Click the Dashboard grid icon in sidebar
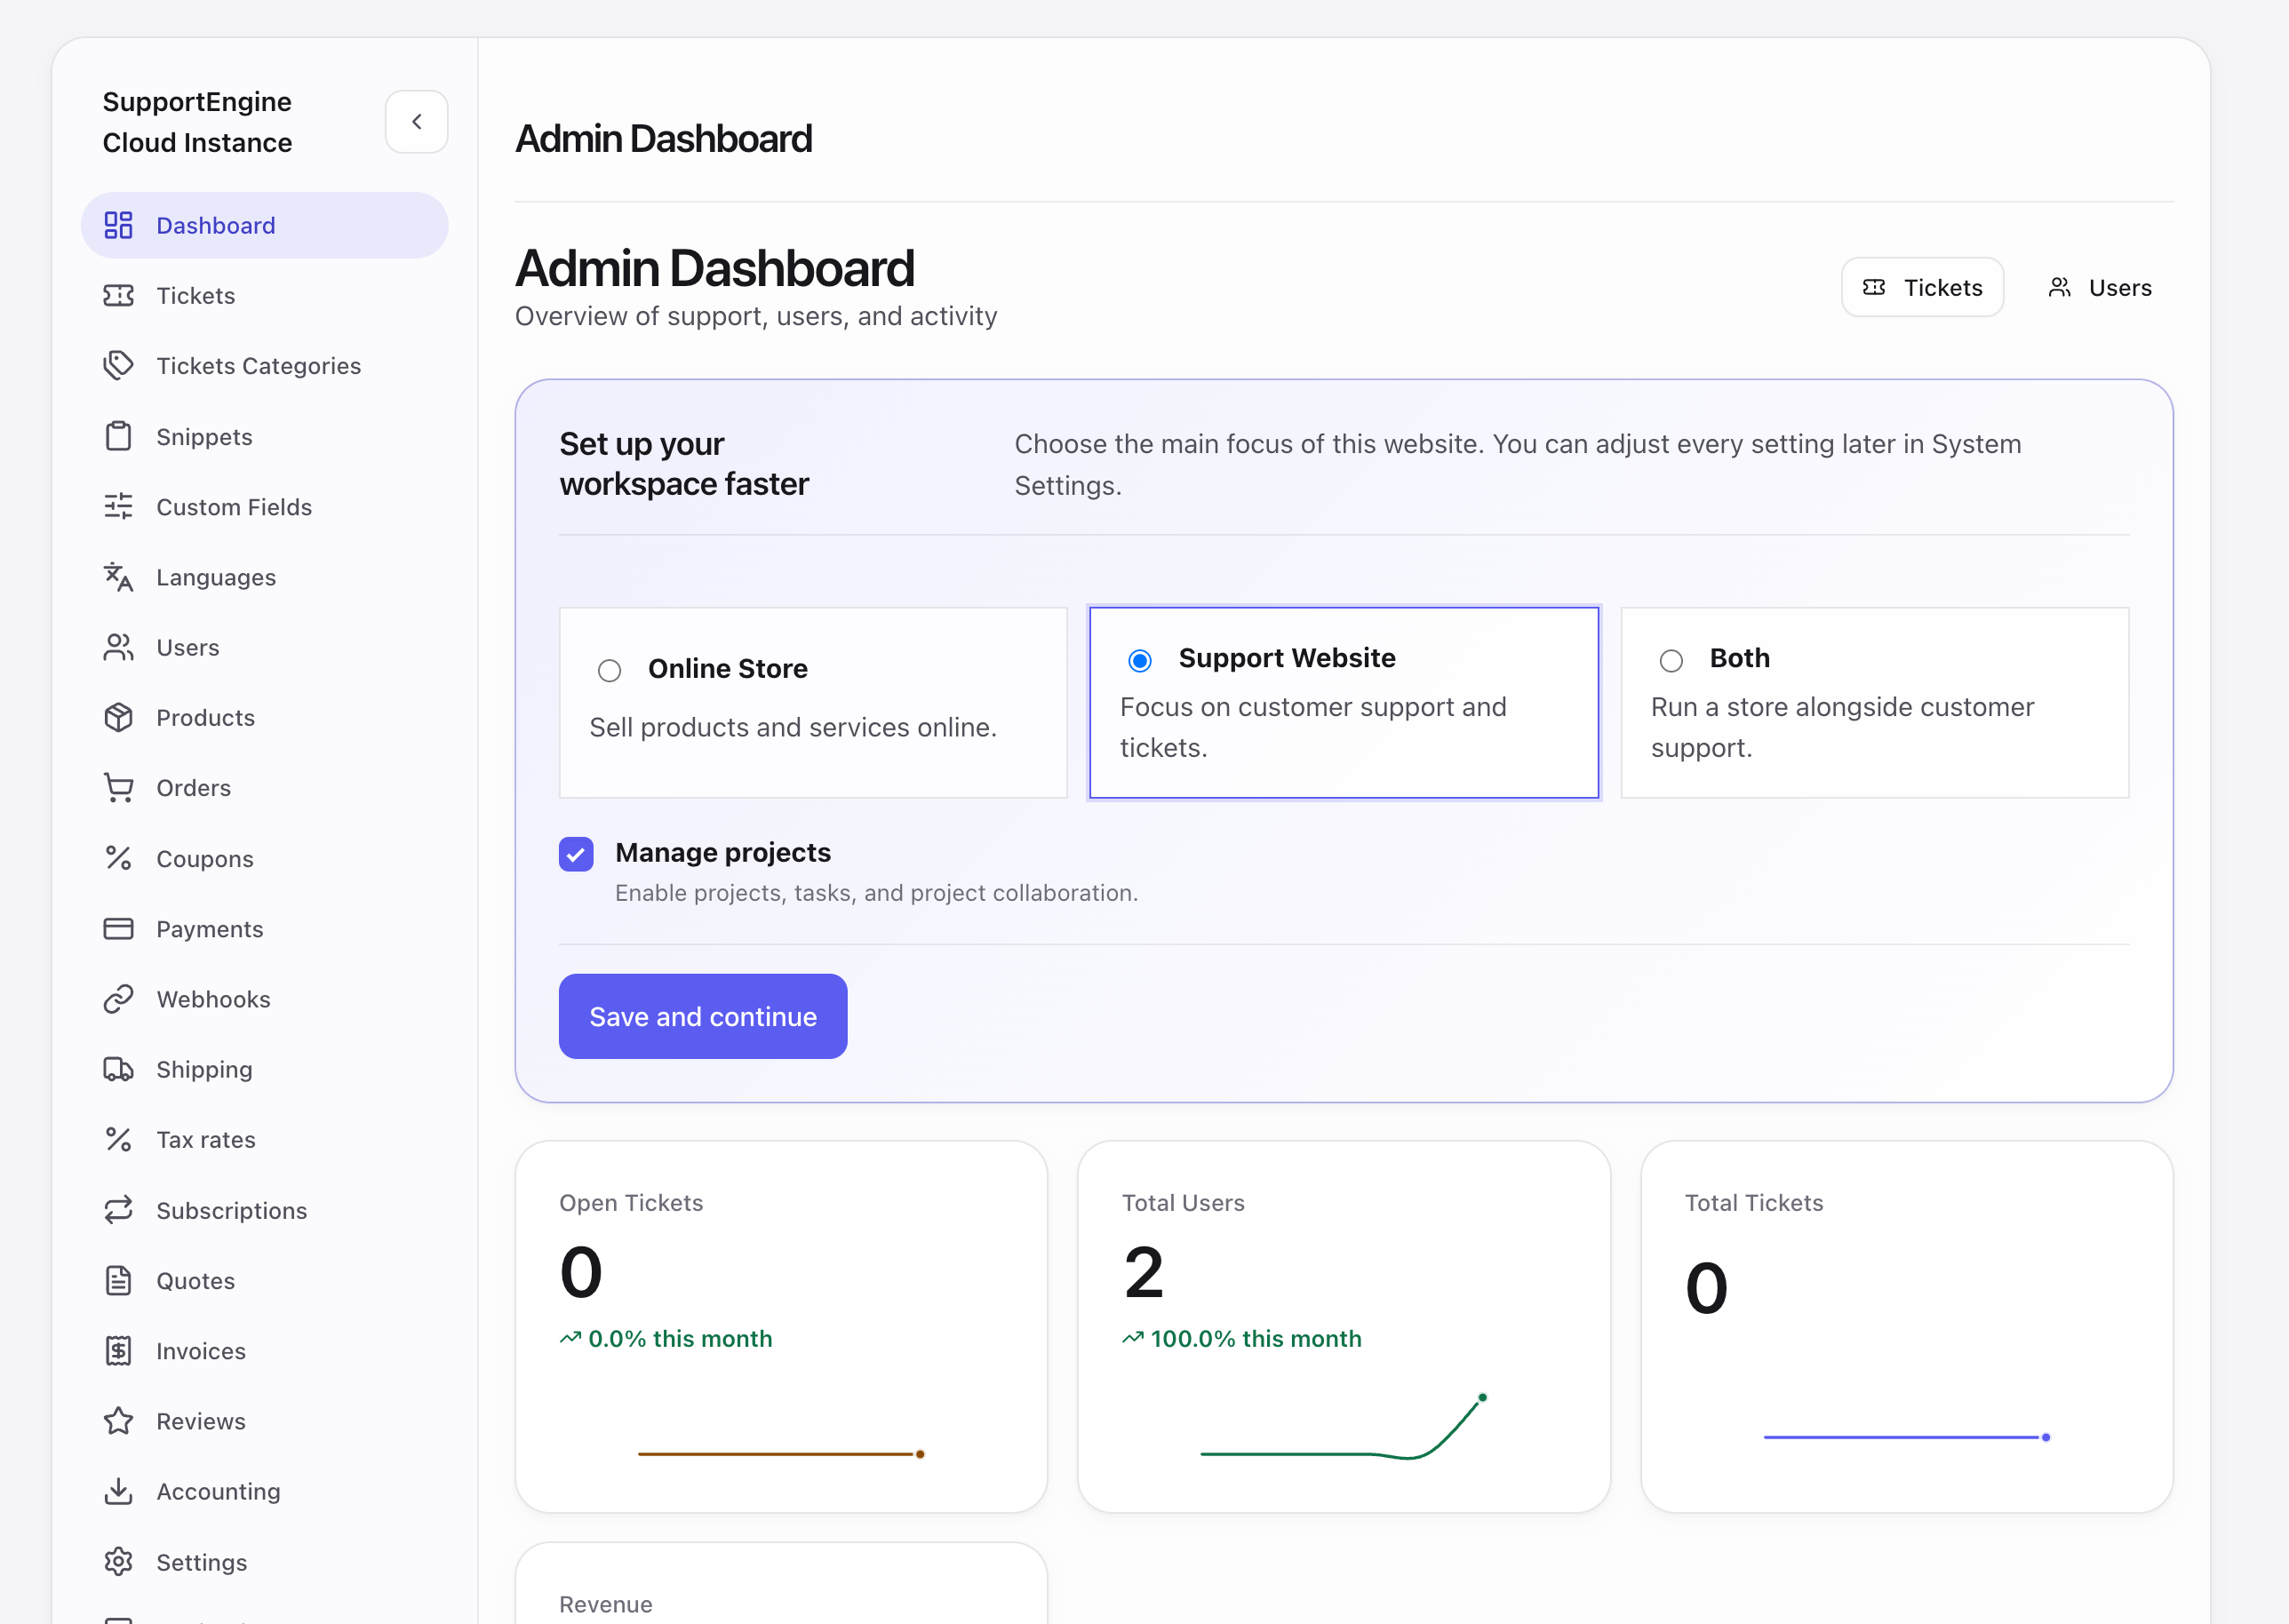Image resolution: width=2289 pixels, height=1624 pixels. pyautogui.click(x=118, y=225)
